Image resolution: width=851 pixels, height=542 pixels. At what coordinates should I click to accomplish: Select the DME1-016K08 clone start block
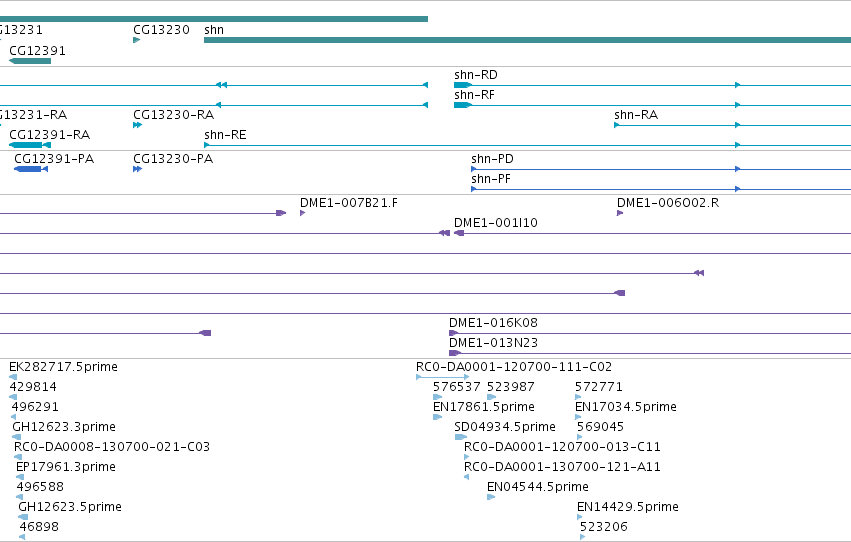coord(454,333)
